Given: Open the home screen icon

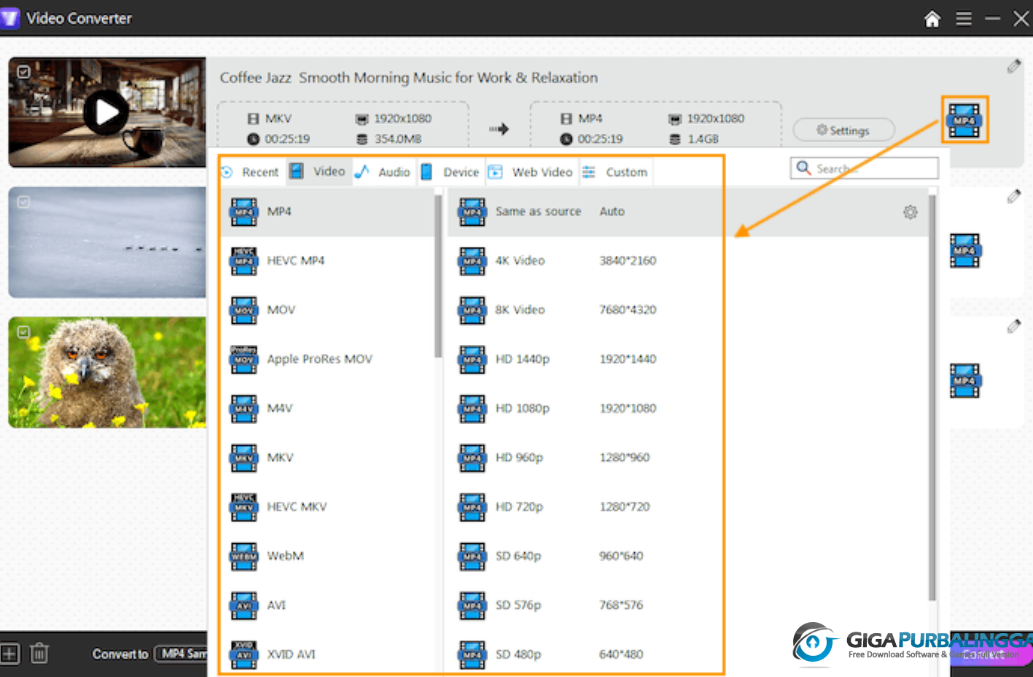Looking at the screenshot, I should click(x=932, y=18).
